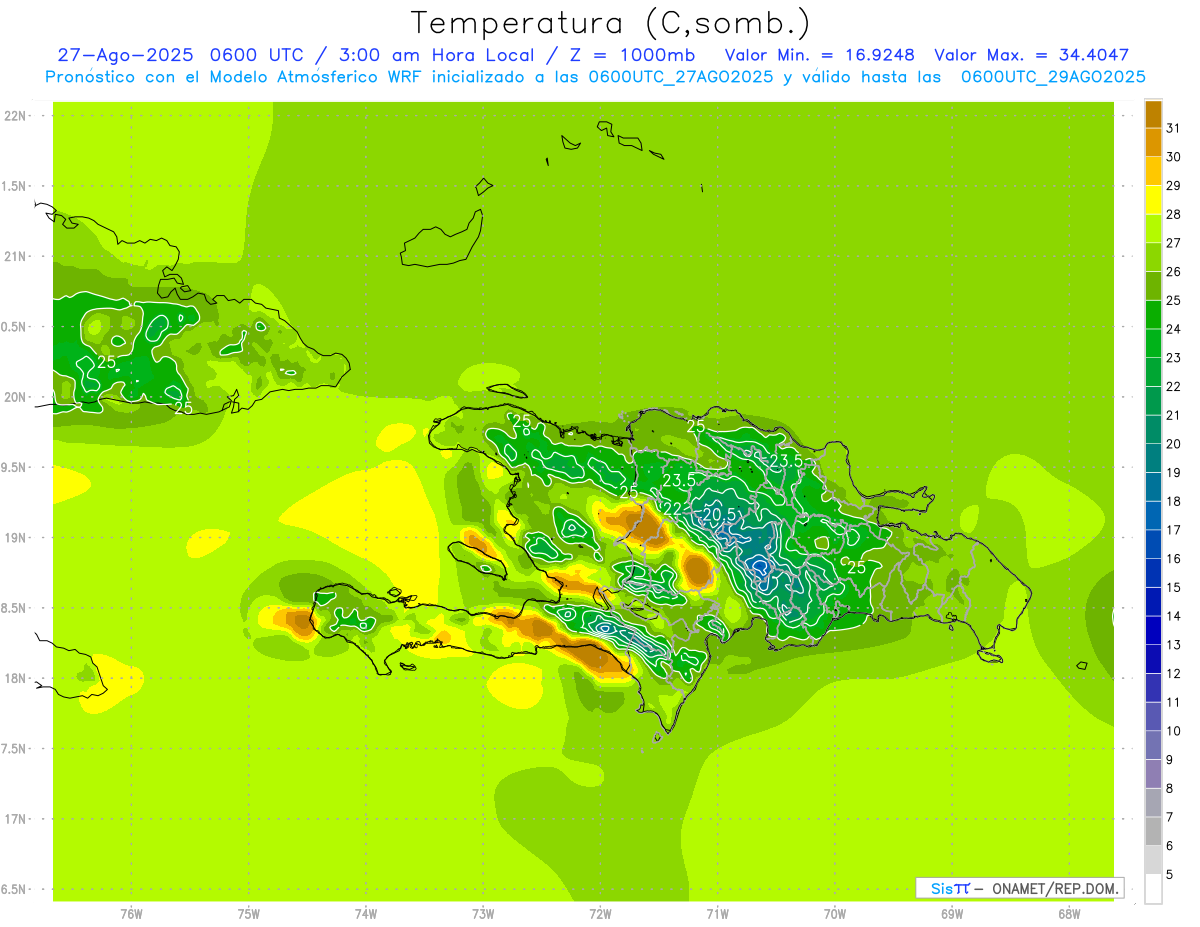This screenshot has height=927, width=1200.
Task: Click the '75W' longitude axis label
Action: click(x=249, y=914)
